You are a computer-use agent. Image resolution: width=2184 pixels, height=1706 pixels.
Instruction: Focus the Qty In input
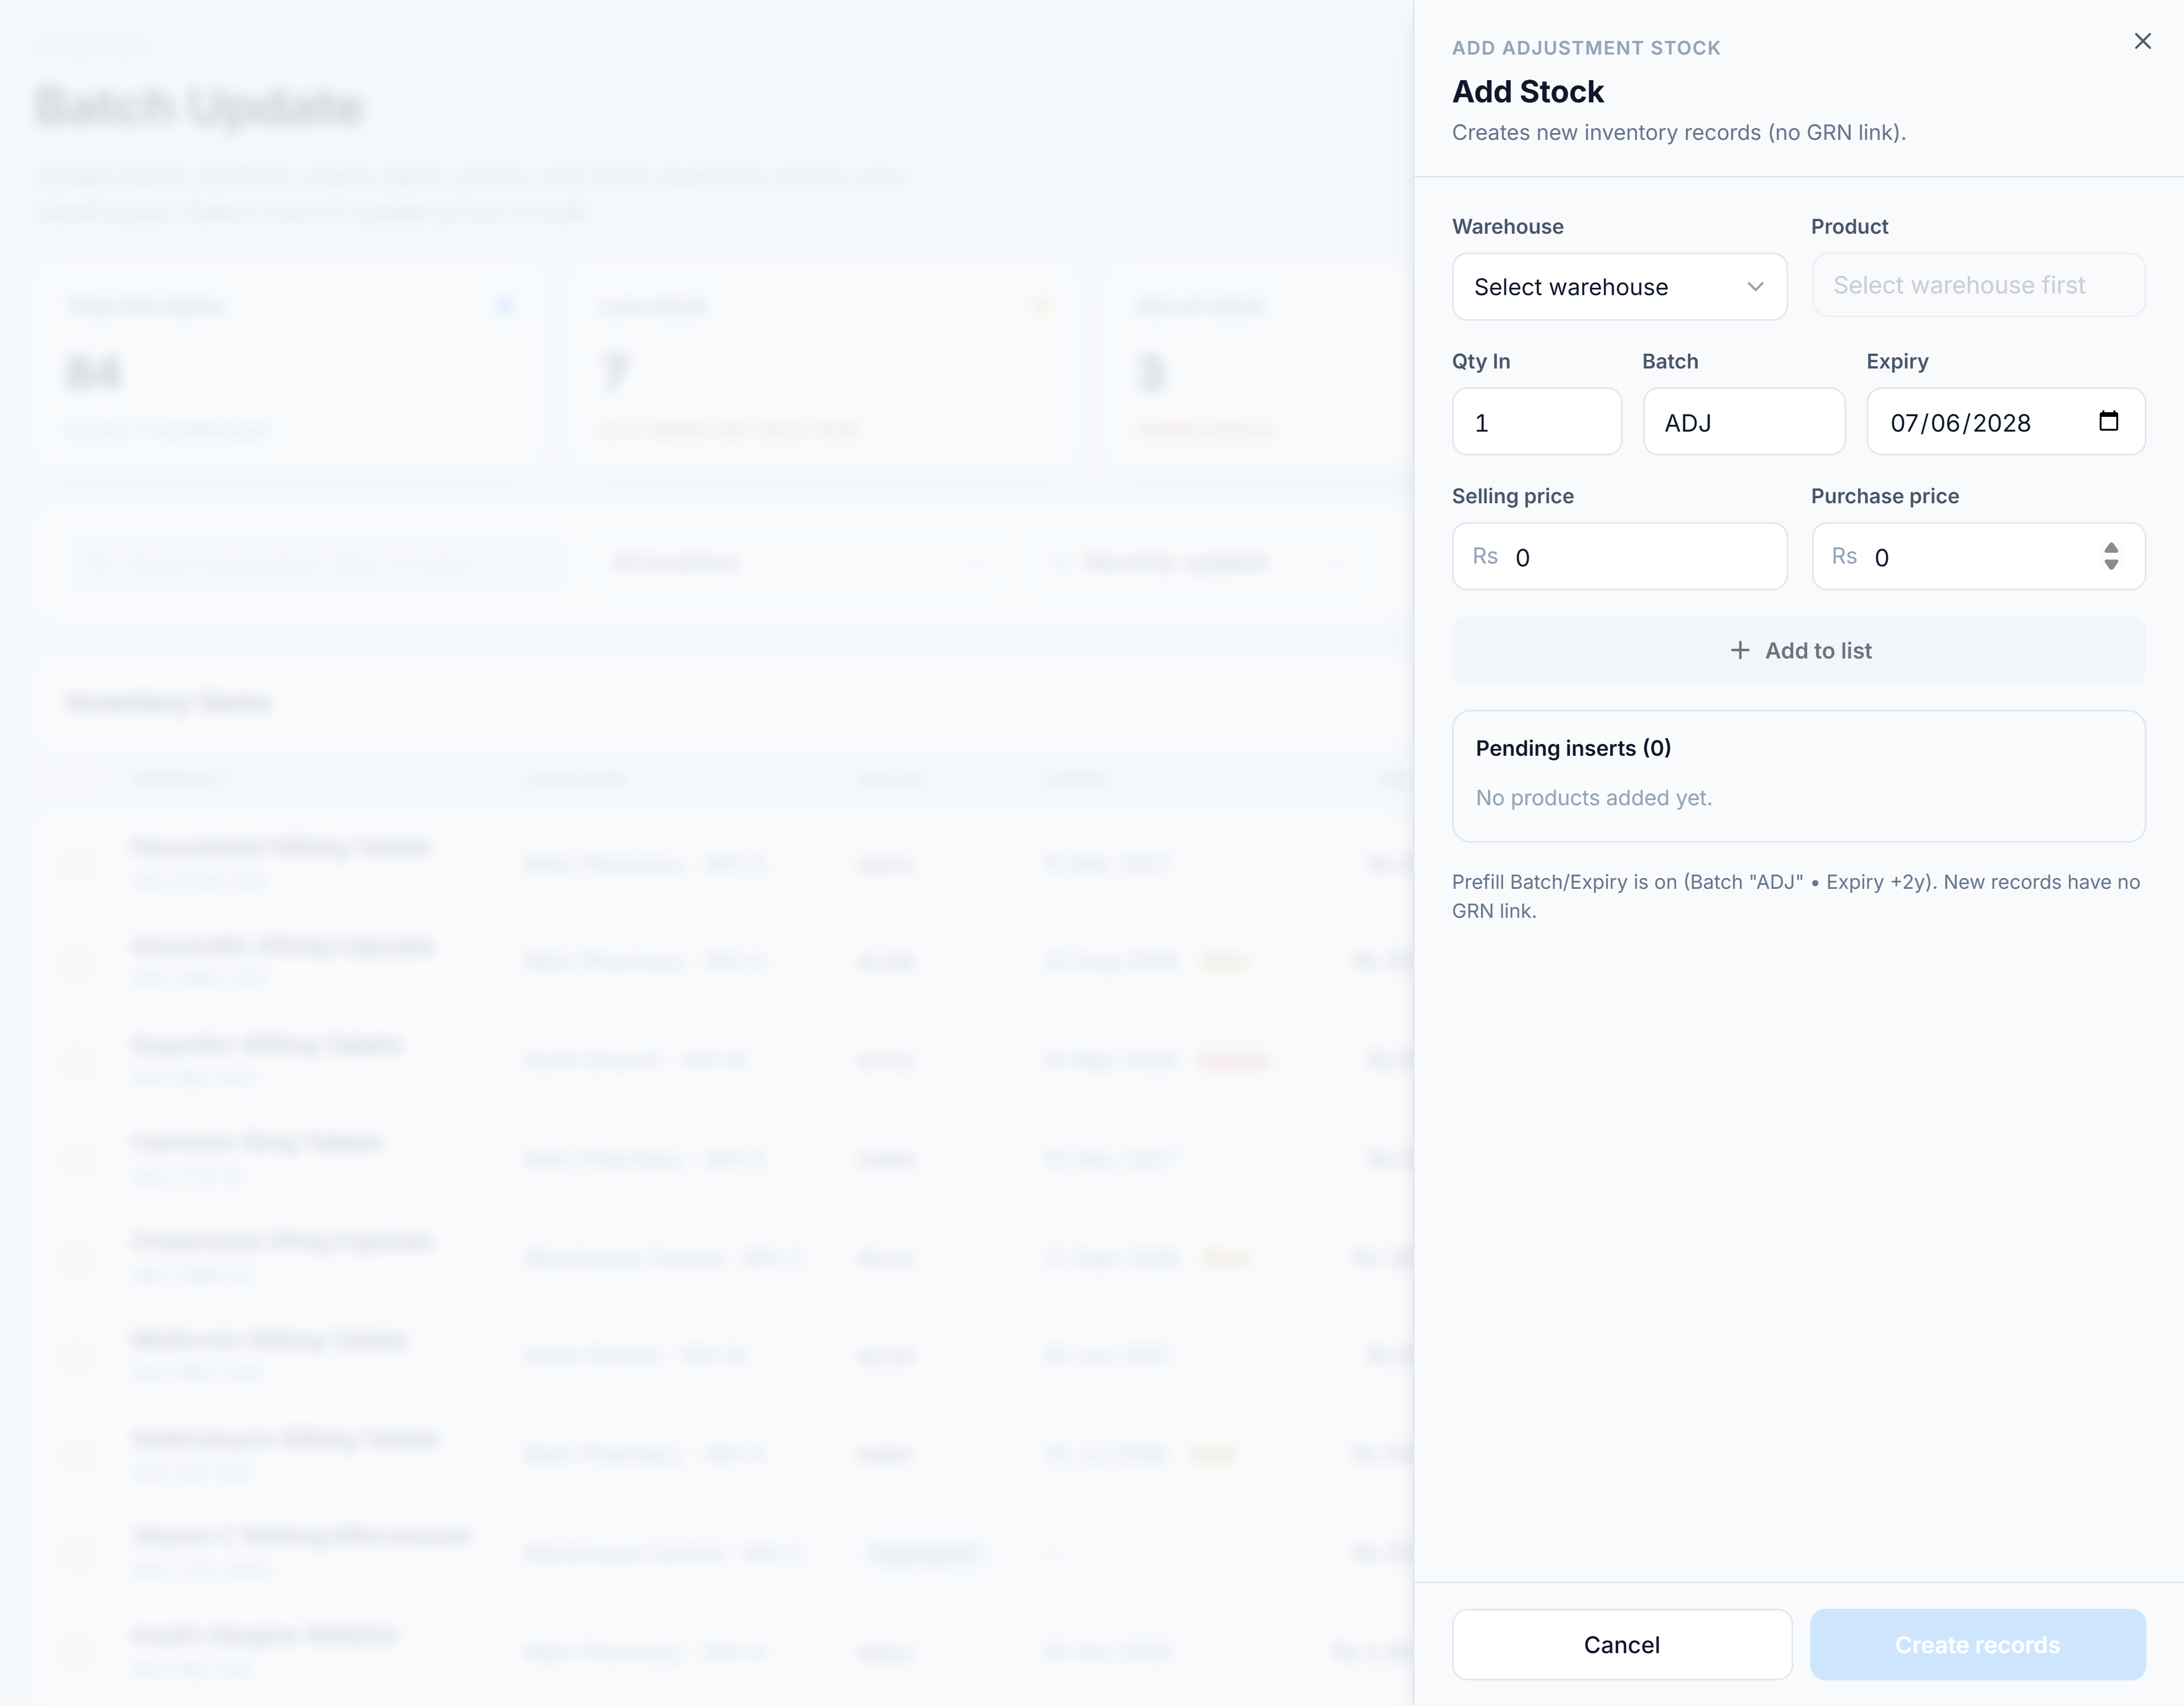coord(1537,422)
